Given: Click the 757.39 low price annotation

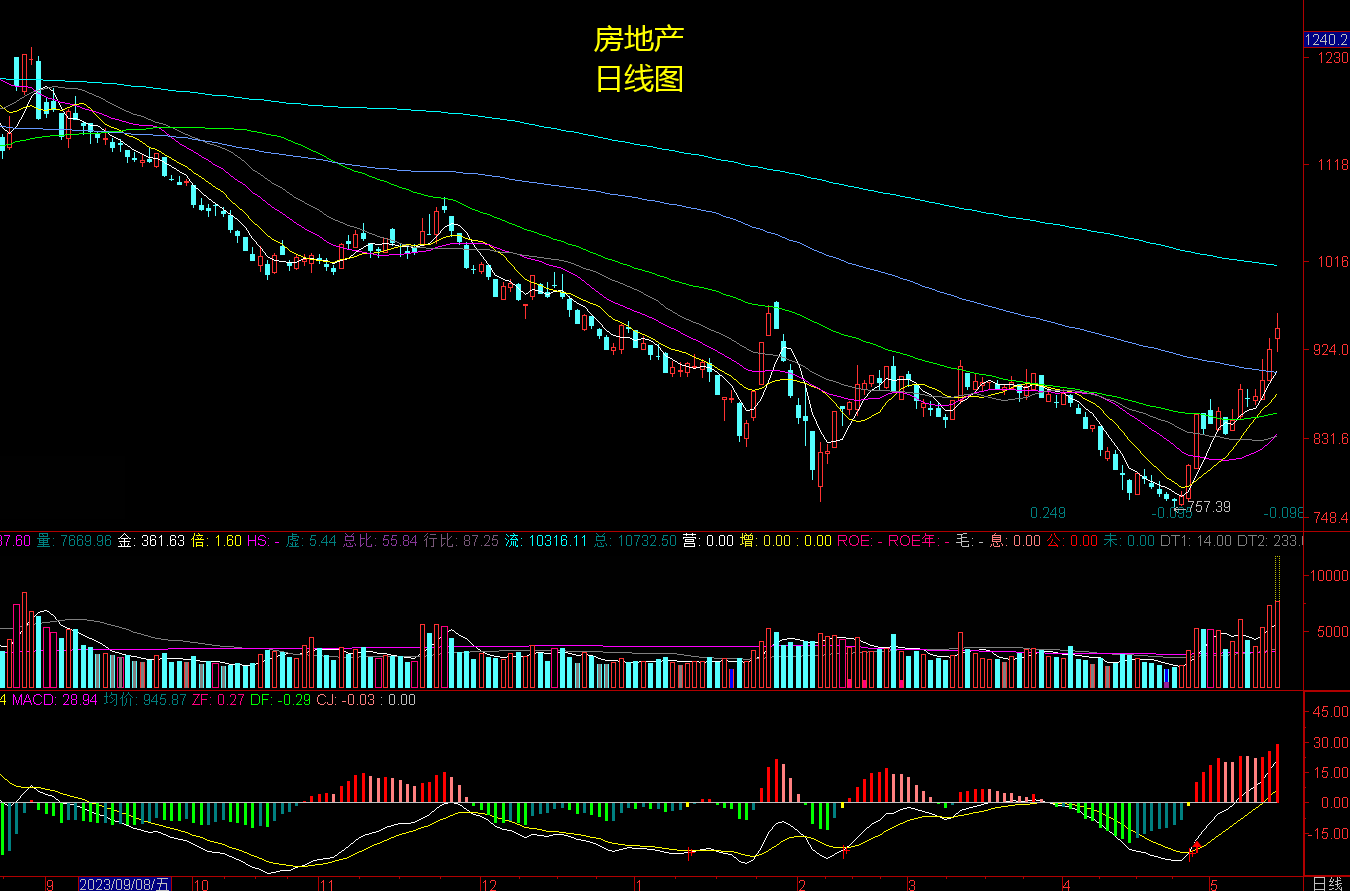Looking at the screenshot, I should [1210, 507].
